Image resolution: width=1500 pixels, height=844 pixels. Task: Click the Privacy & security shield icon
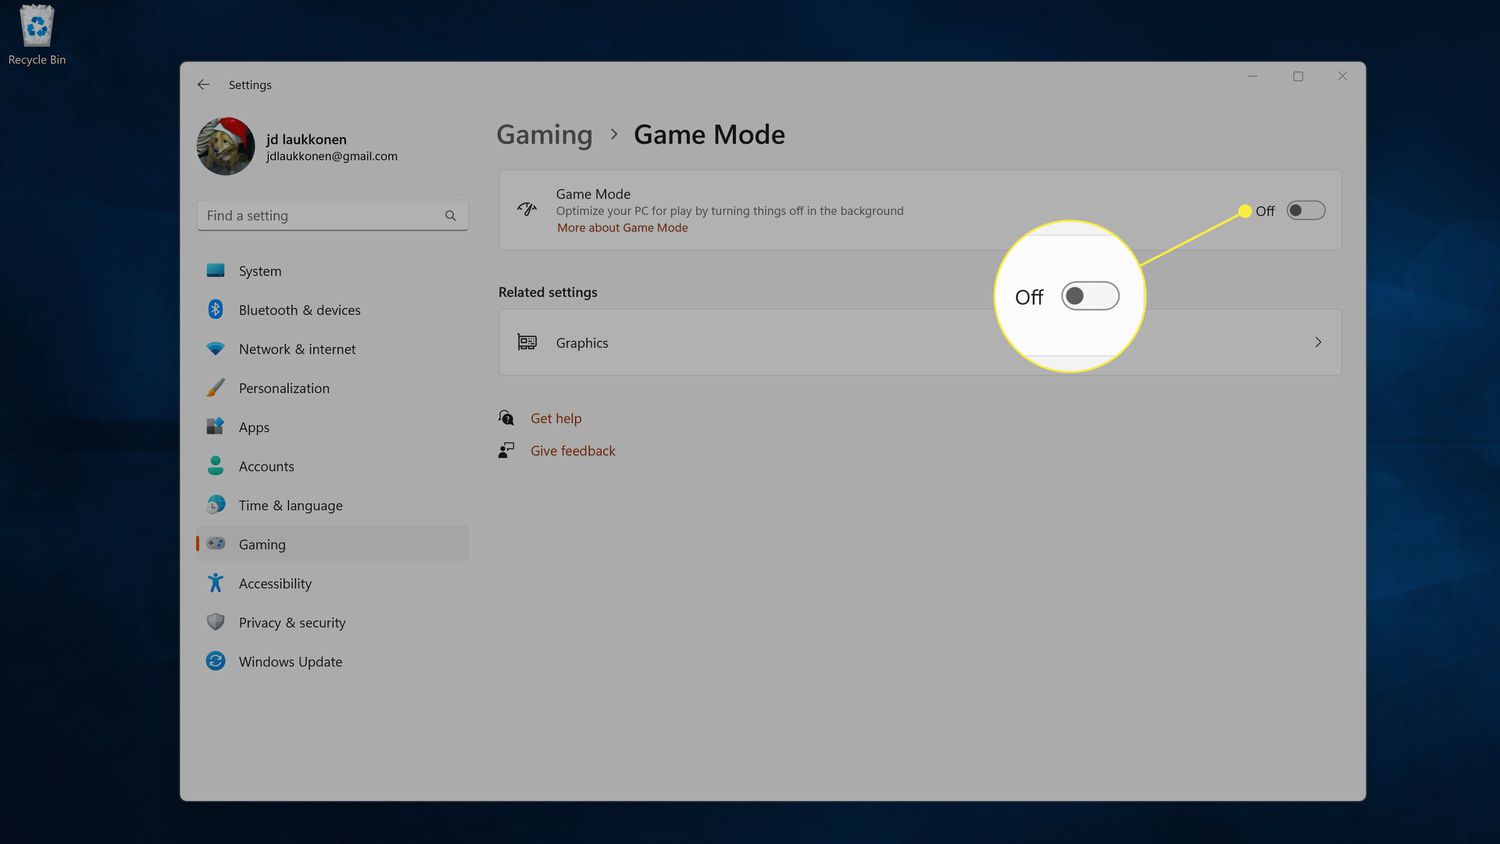point(216,622)
